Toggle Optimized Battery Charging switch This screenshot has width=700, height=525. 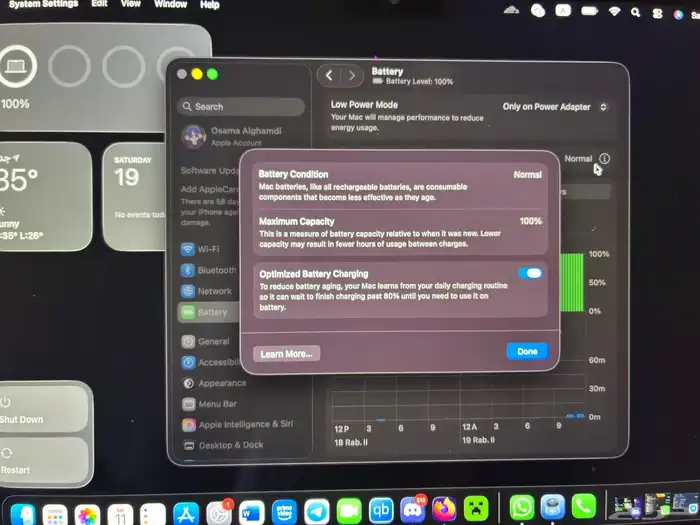(531, 273)
